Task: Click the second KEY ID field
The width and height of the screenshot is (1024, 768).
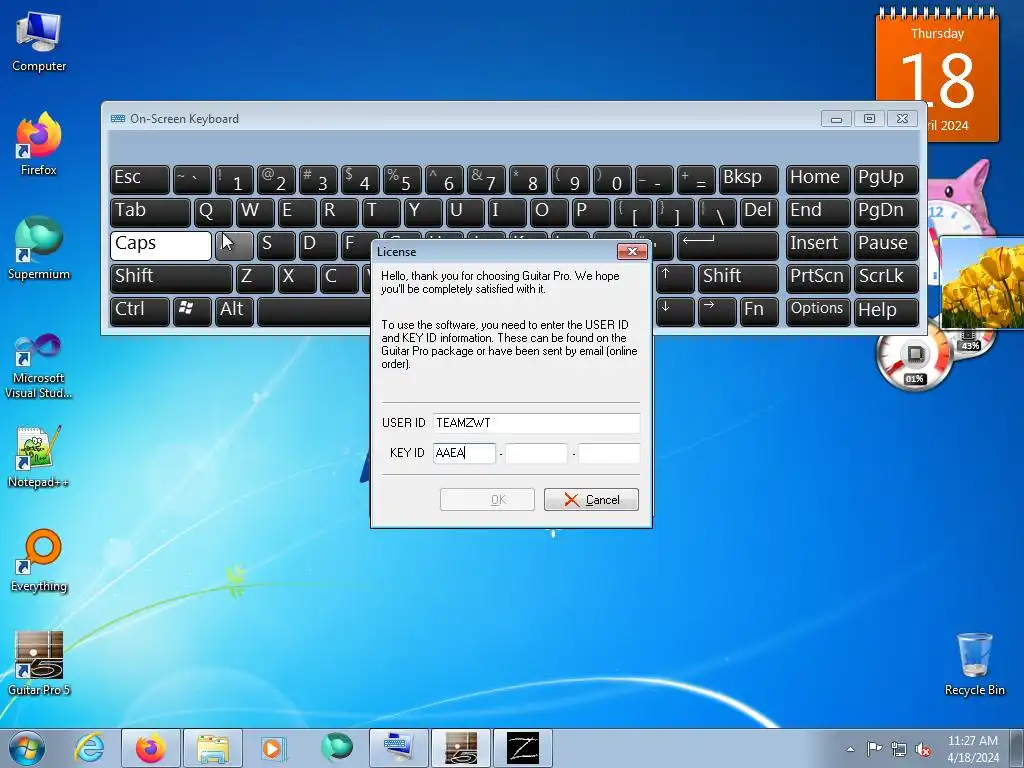Action: pyautogui.click(x=536, y=453)
